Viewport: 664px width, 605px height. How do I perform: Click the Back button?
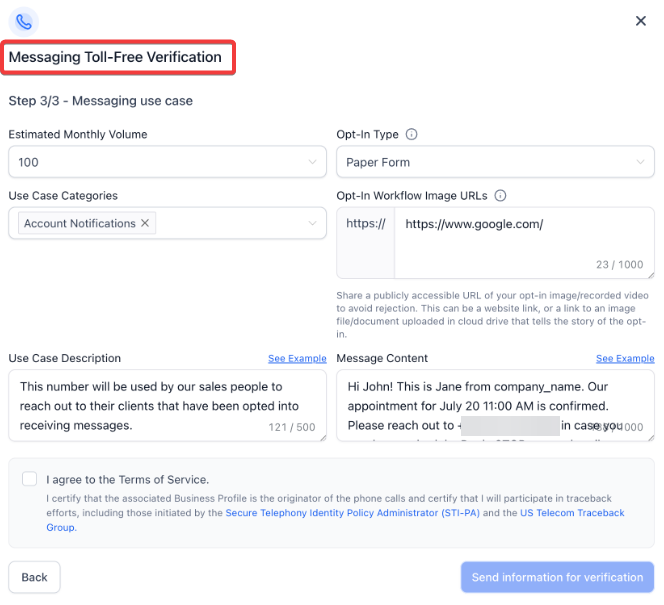click(34, 577)
